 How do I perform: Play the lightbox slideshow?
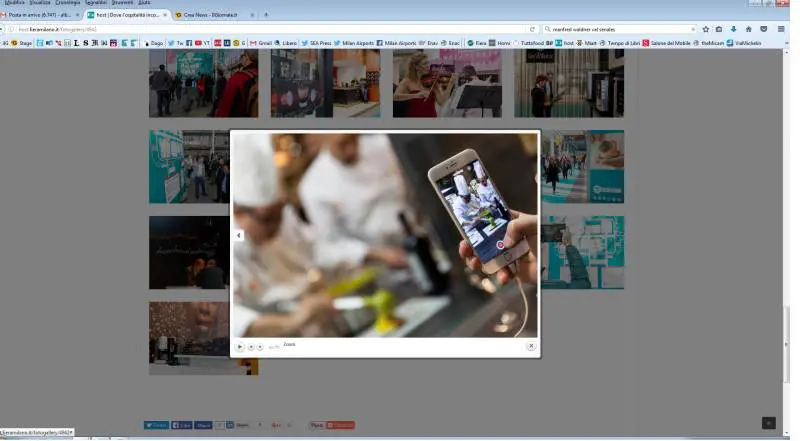[x=240, y=346]
